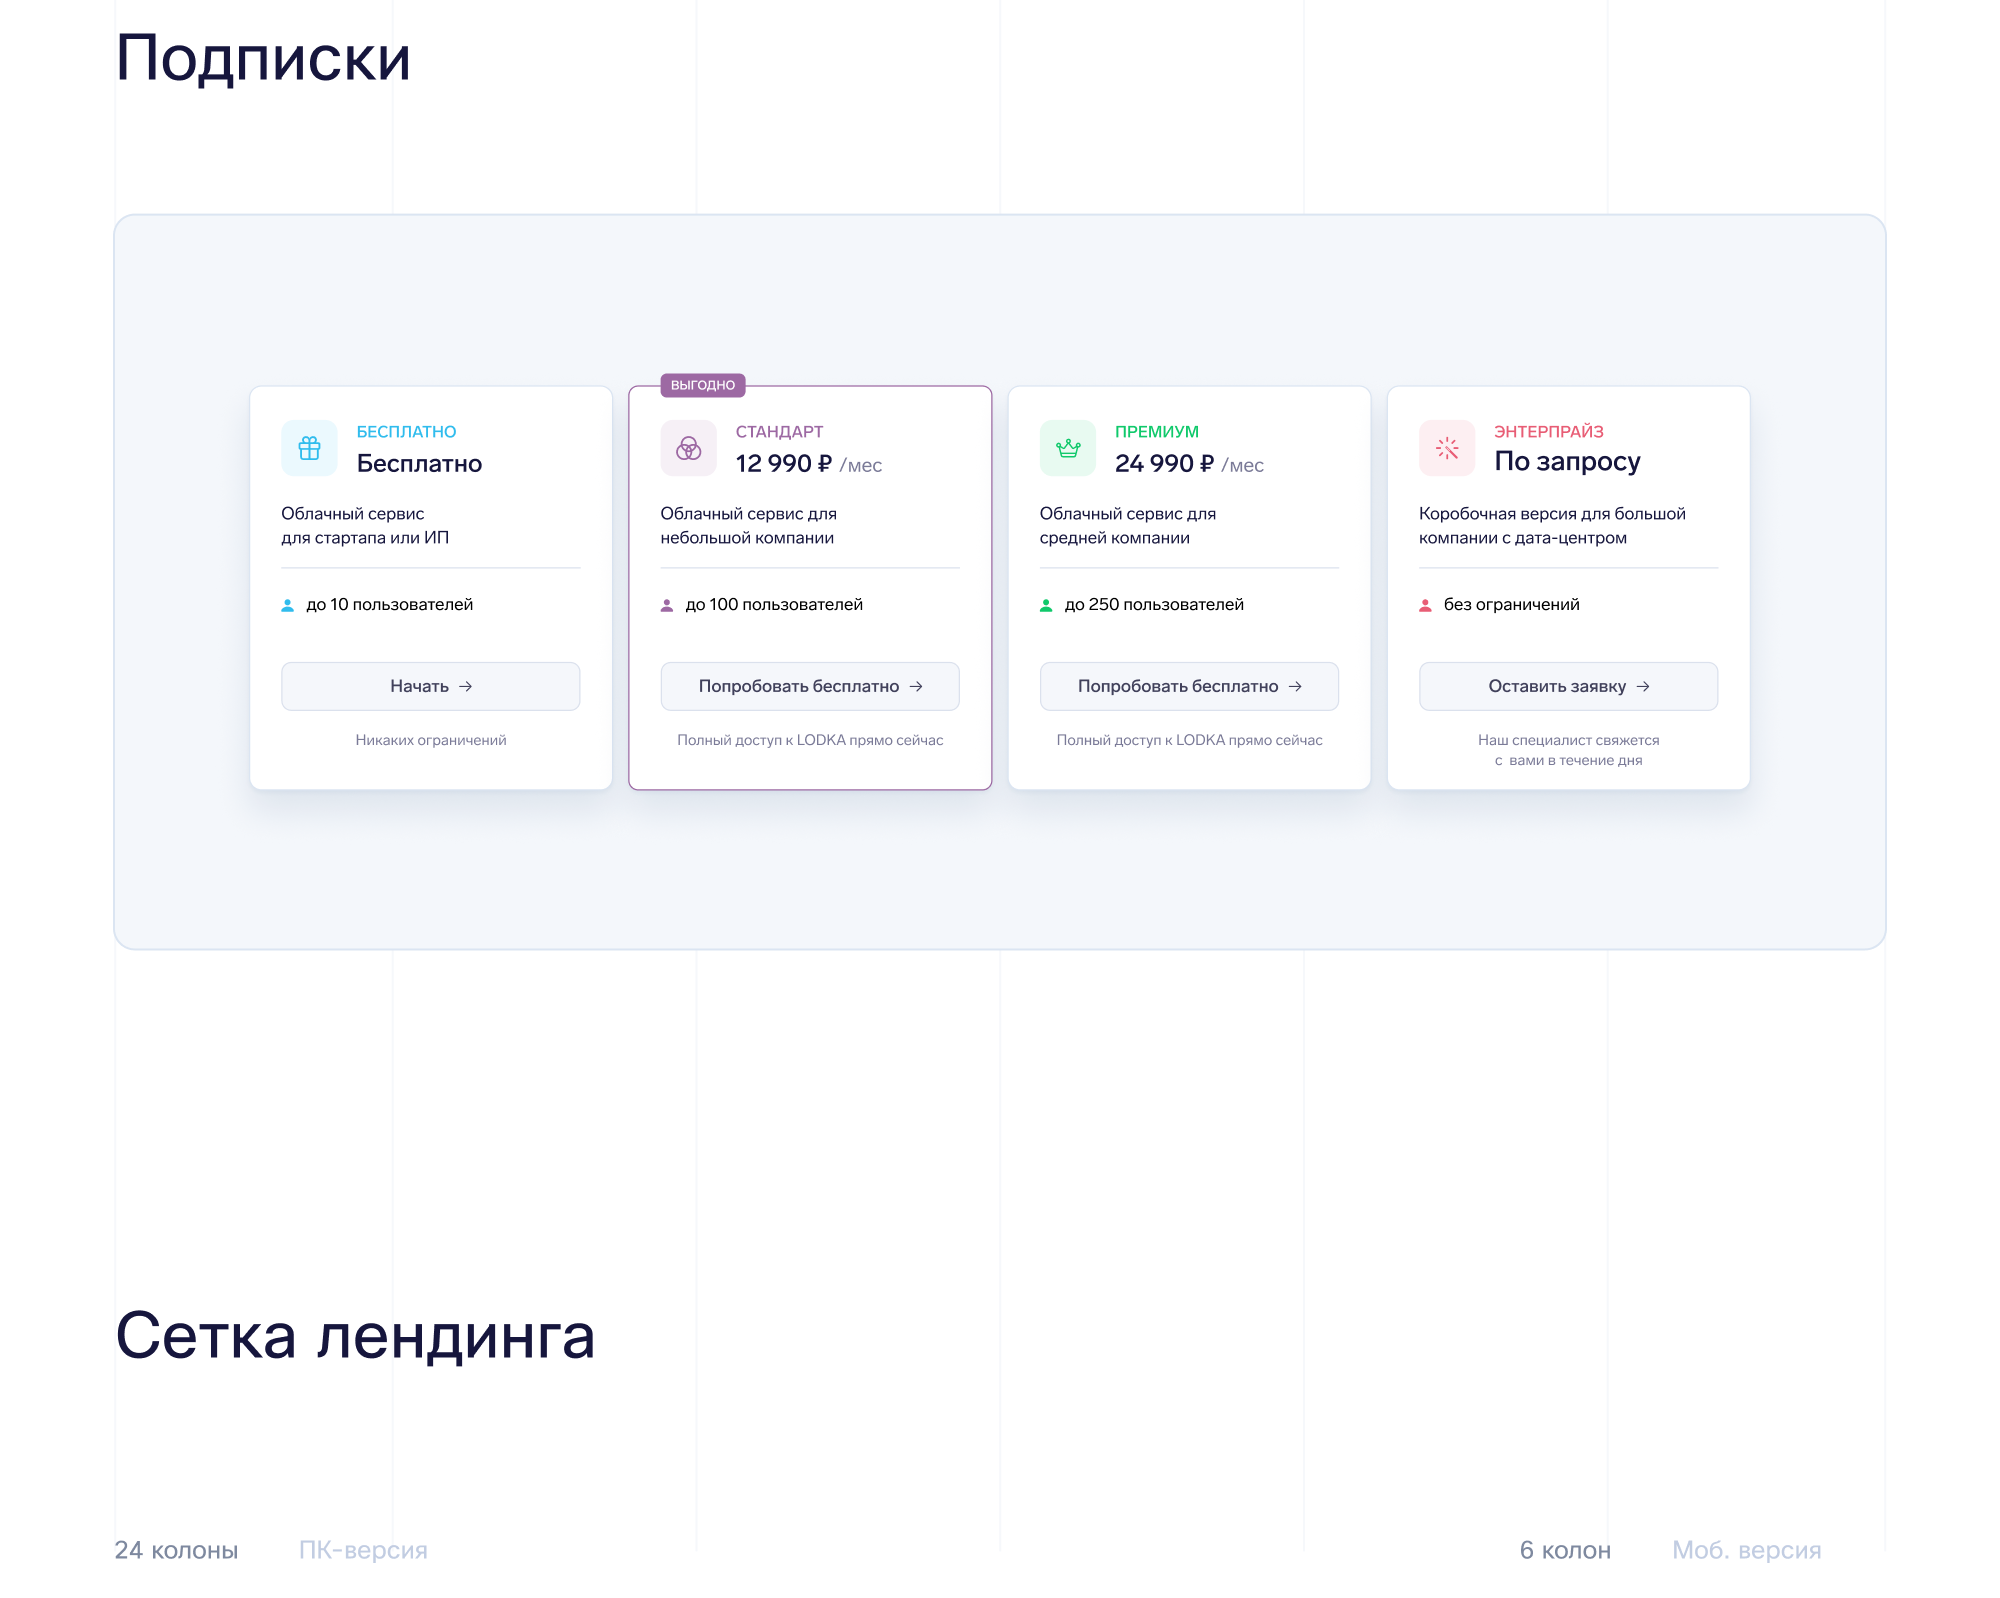This screenshot has height=1598, width=2000.
Task: Select the ПК-версия label
Action: (363, 1550)
